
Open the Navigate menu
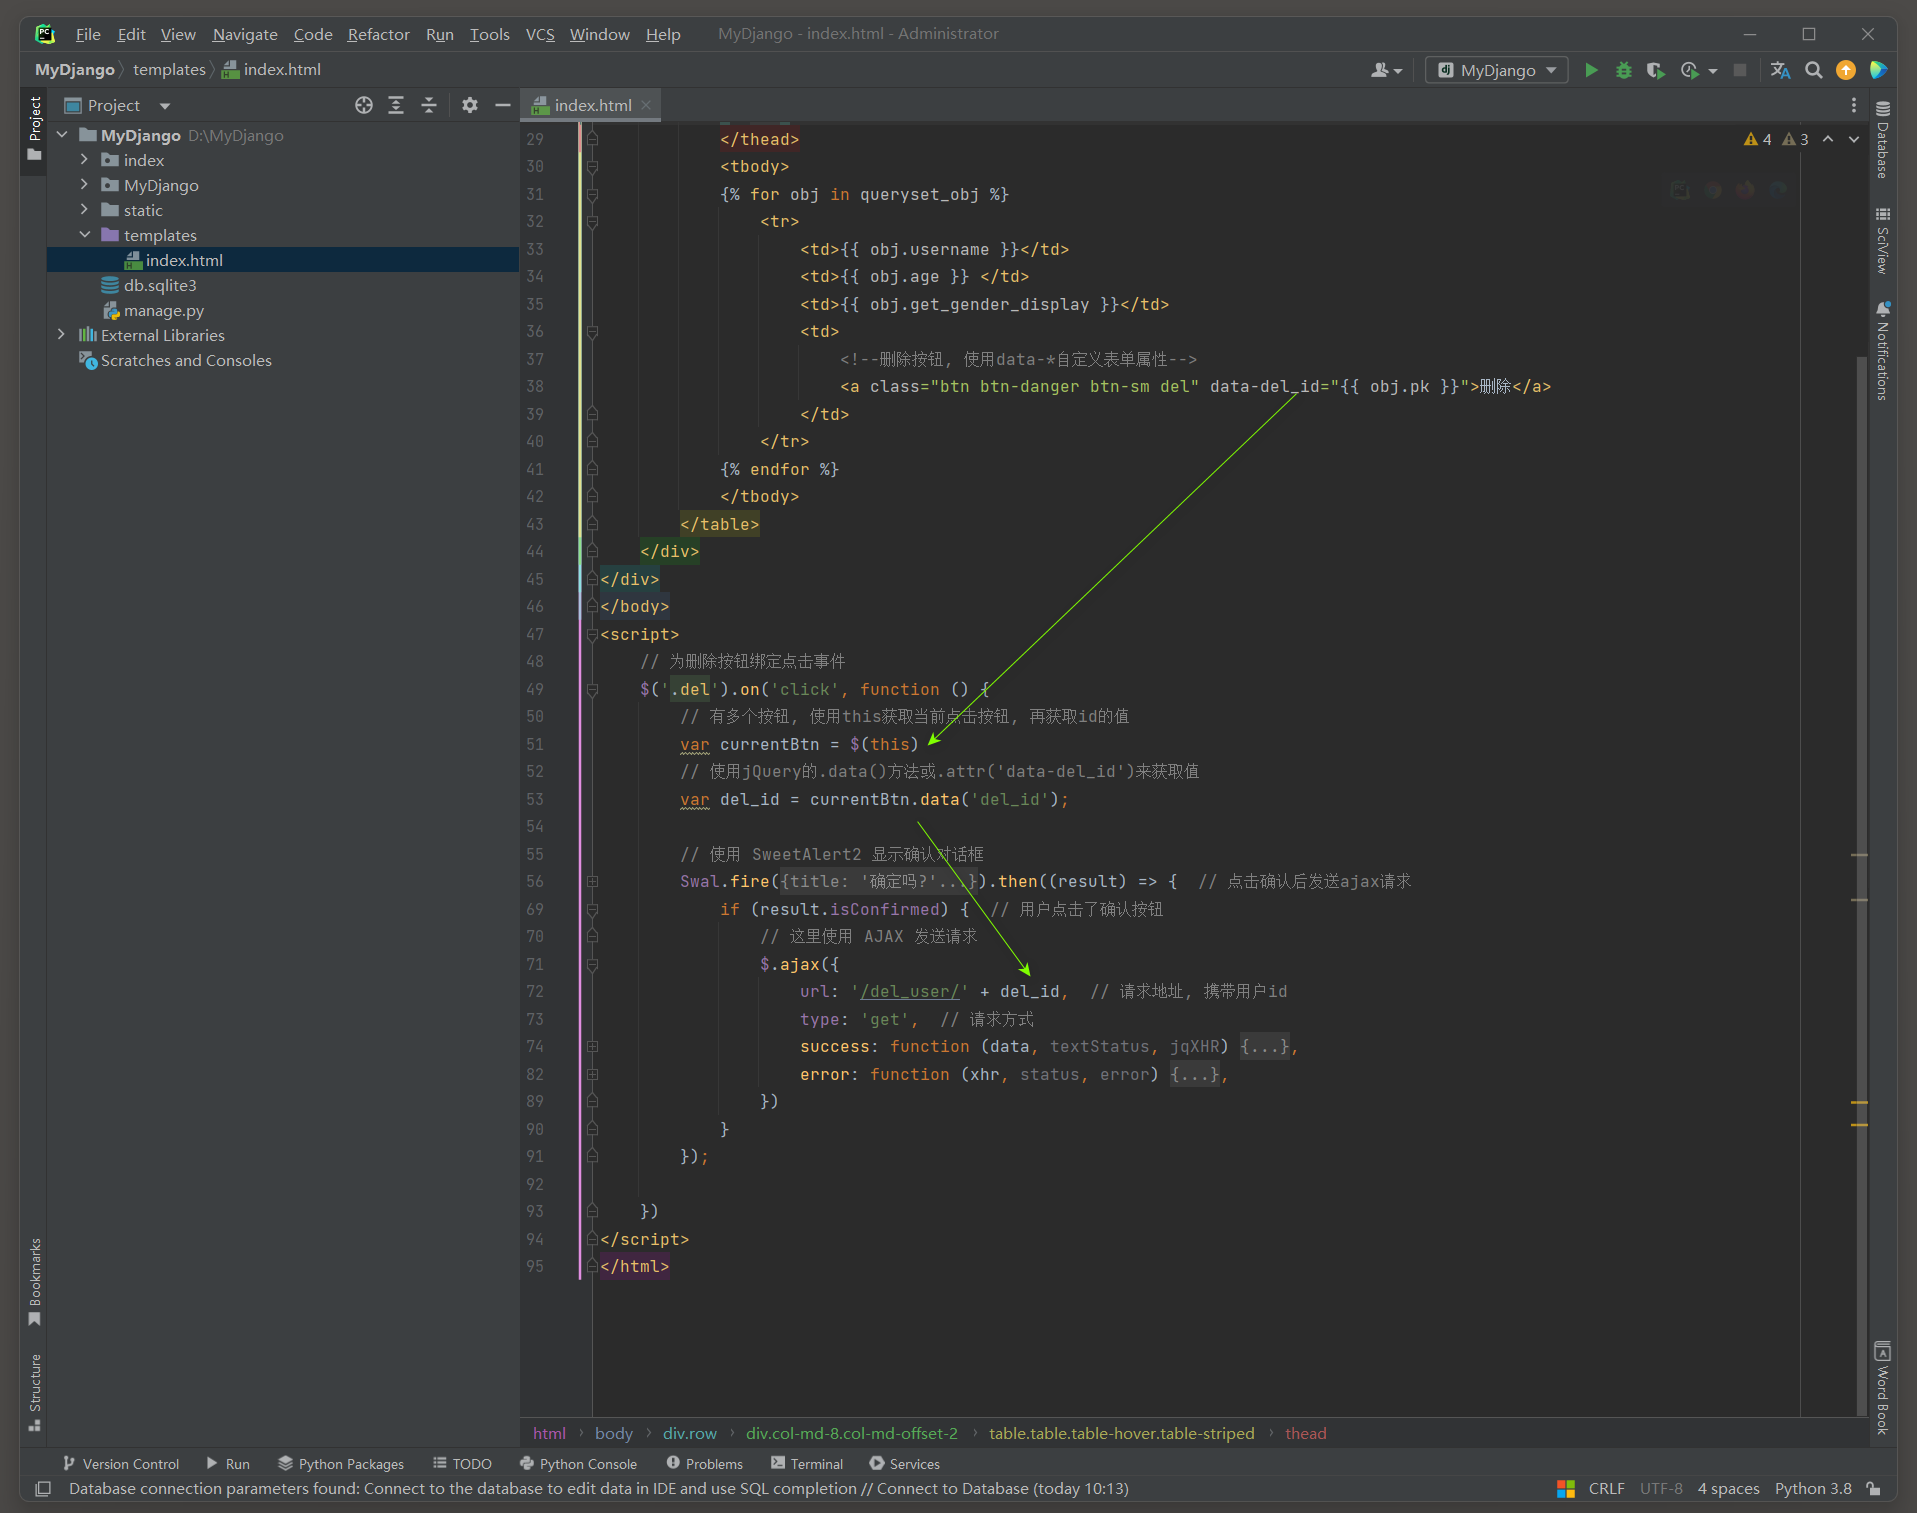[245, 34]
